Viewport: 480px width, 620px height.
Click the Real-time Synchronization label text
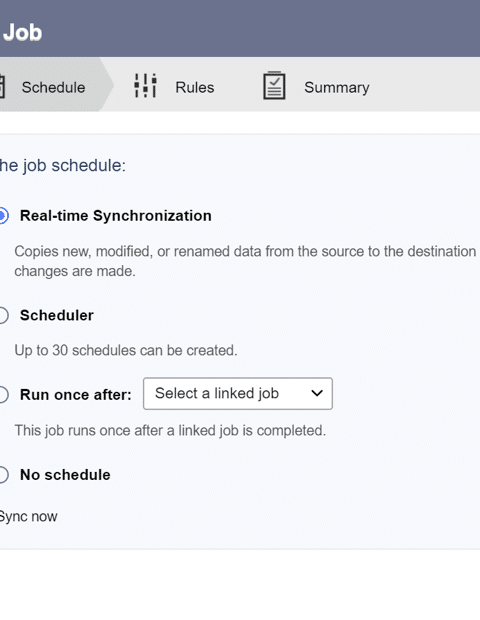pos(115,216)
